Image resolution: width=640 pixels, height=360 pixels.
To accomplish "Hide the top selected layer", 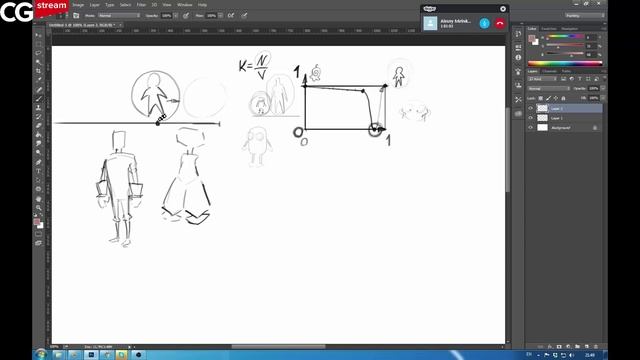I will (x=531, y=108).
